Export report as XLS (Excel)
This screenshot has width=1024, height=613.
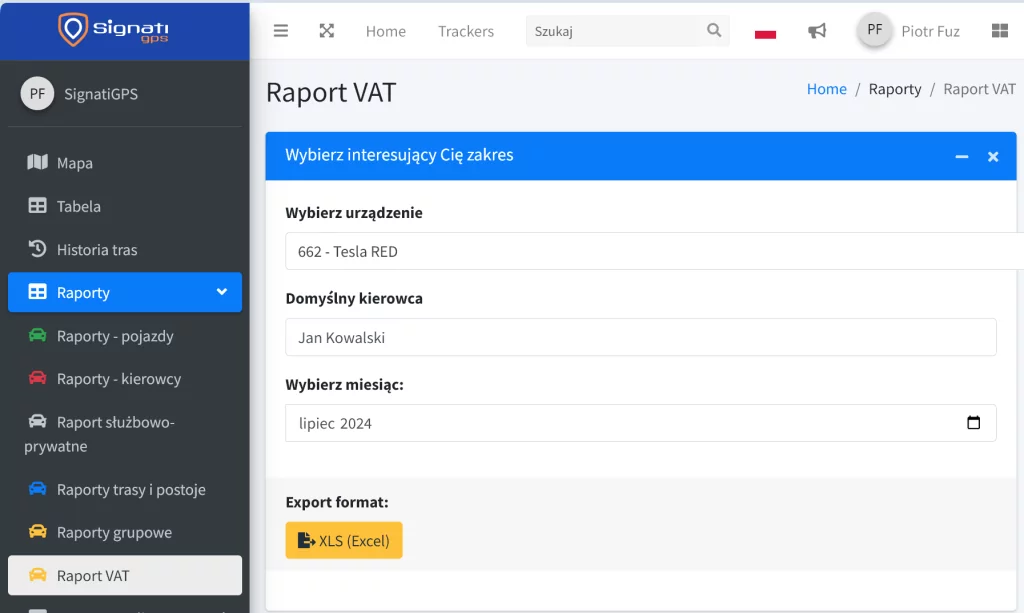tap(344, 540)
